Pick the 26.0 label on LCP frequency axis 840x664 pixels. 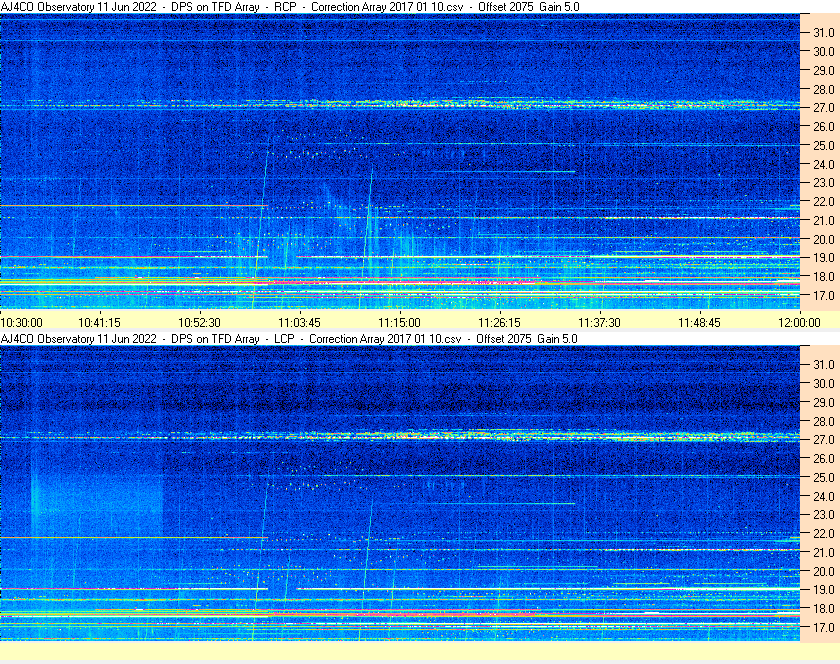tap(824, 458)
